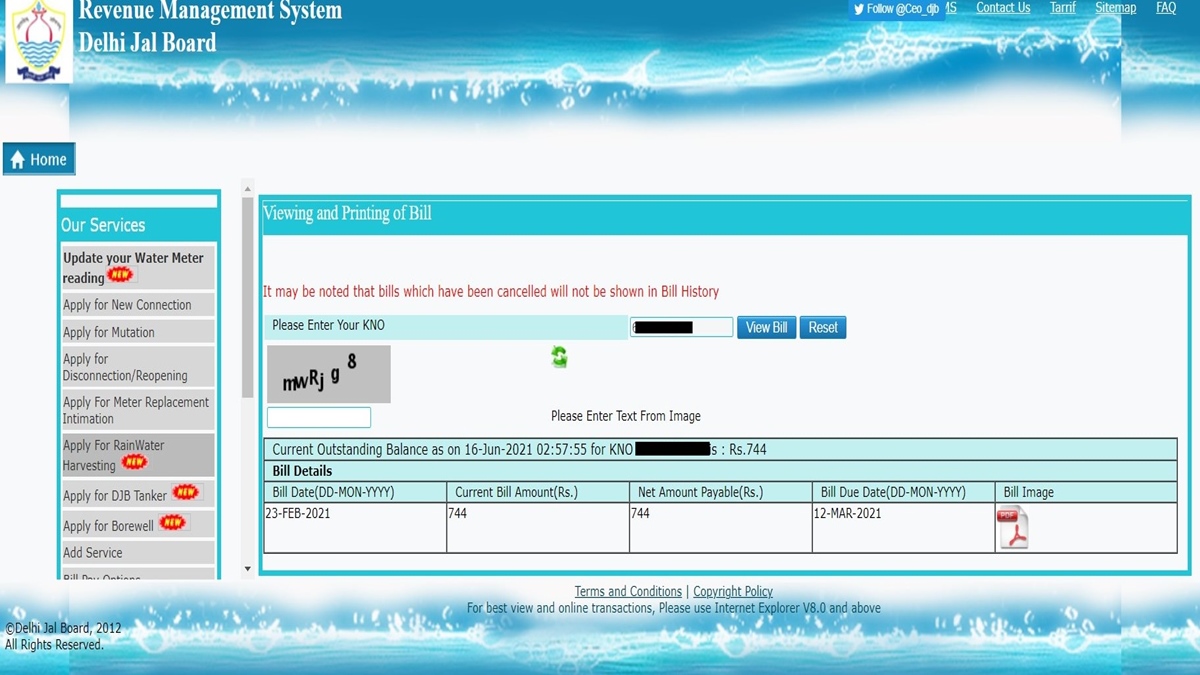The image size is (1200, 675).
Task: Open the FAQ page
Action: (x=1165, y=8)
